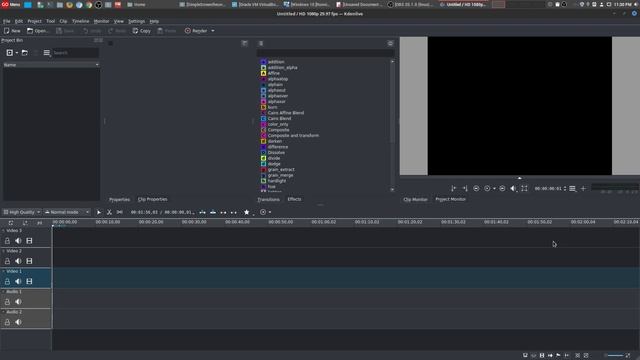This screenshot has height=360, width=640.
Task: Mute the Audio 1 track
Action: 18,302
